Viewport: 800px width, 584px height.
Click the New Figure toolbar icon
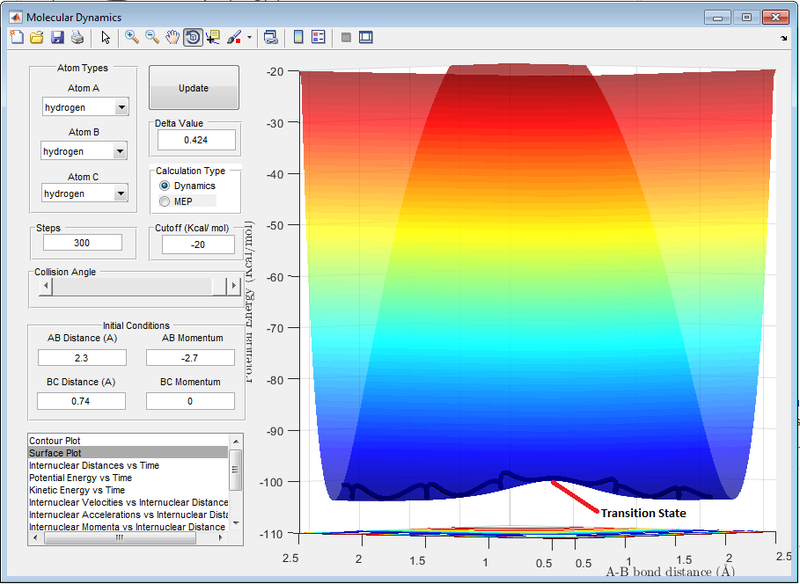point(17,38)
